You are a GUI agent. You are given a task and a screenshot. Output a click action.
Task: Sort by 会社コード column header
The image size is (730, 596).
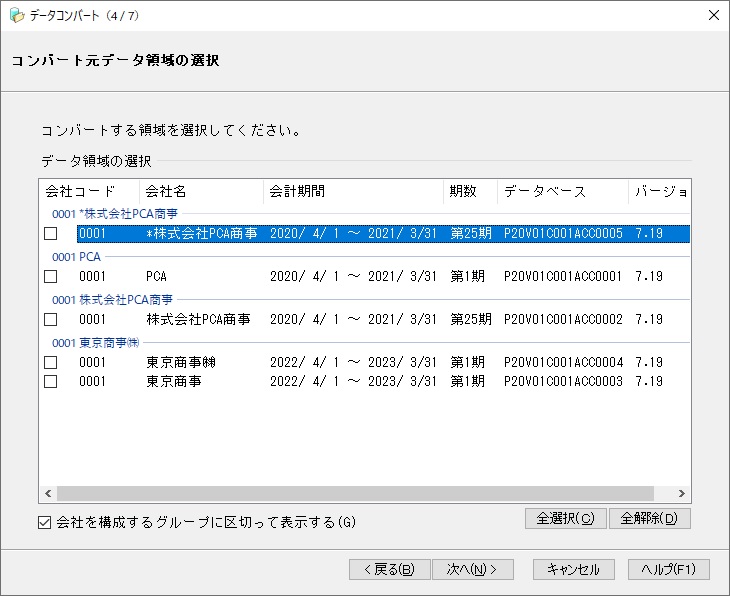click(x=88, y=191)
